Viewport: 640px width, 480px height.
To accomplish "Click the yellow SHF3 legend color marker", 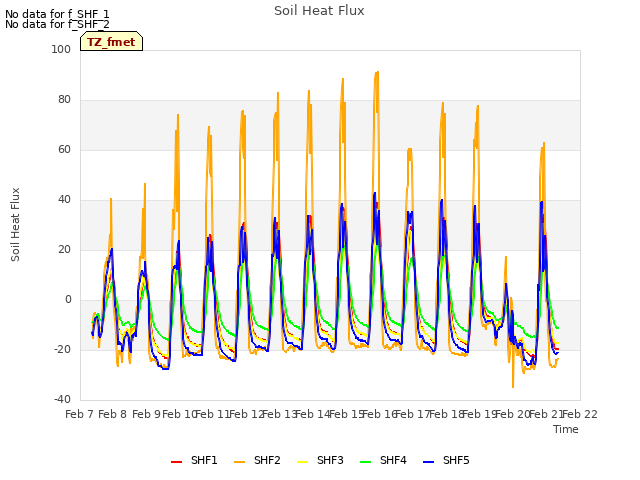I will pos(302,462).
